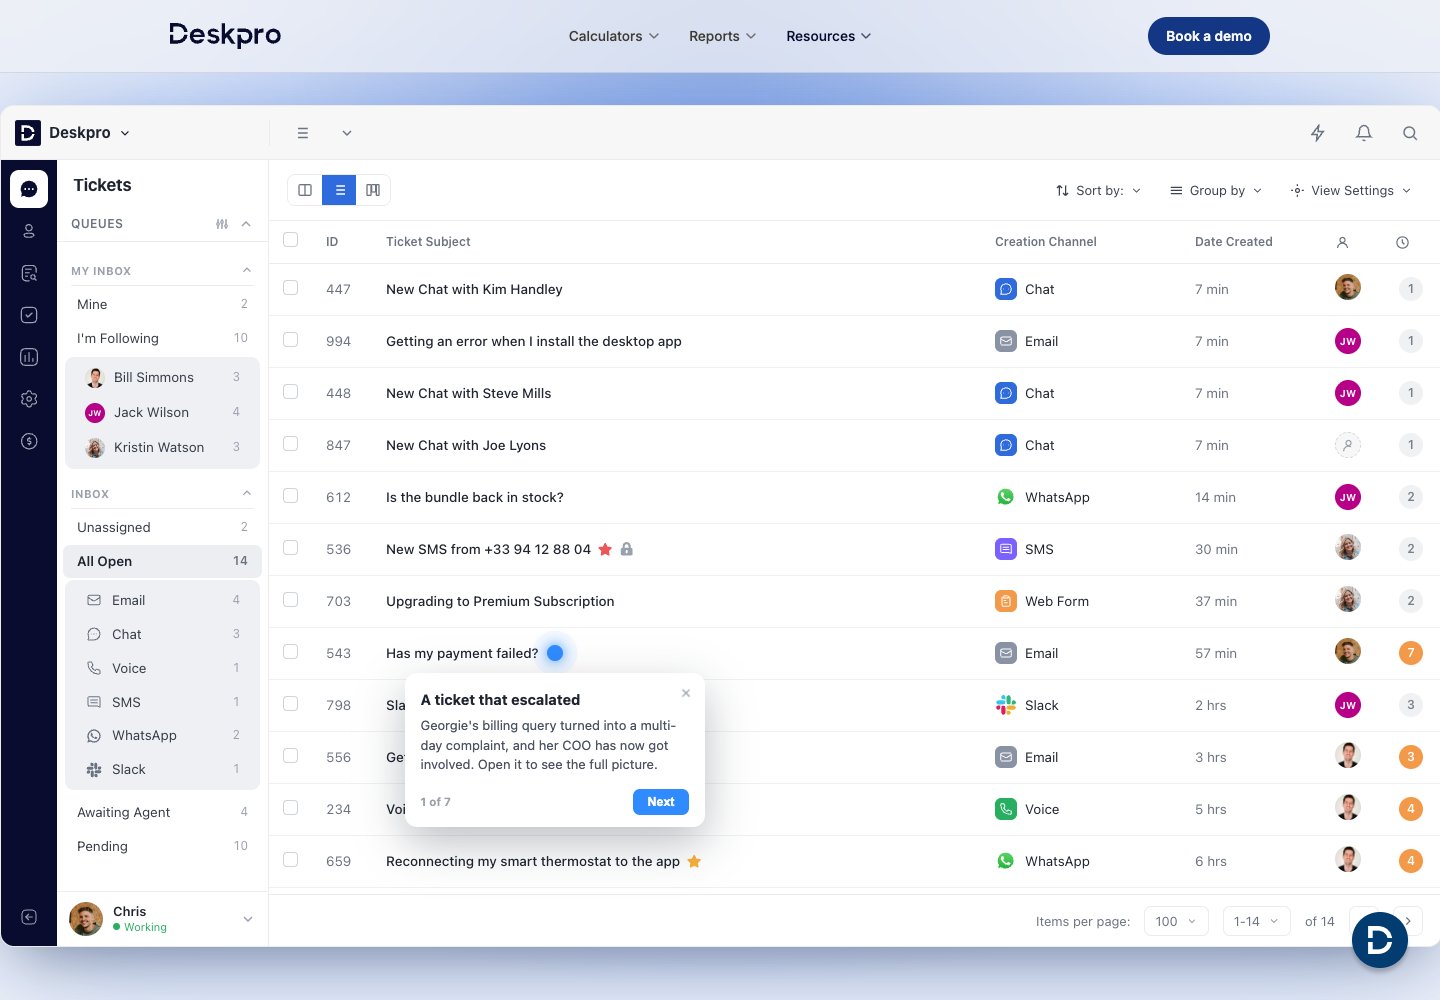Open queue filter sliders icon
This screenshot has height=1000, width=1440.
[x=222, y=224]
